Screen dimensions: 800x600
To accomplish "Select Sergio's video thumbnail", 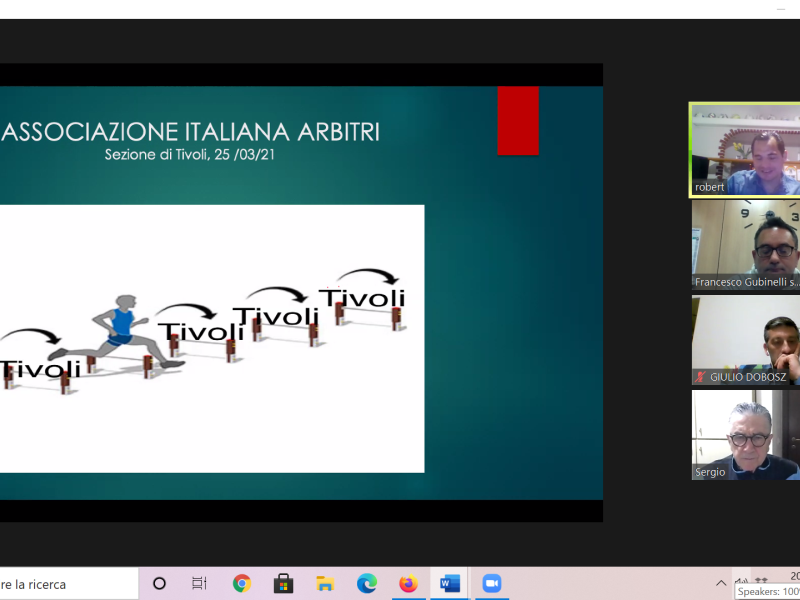I will (x=746, y=435).
